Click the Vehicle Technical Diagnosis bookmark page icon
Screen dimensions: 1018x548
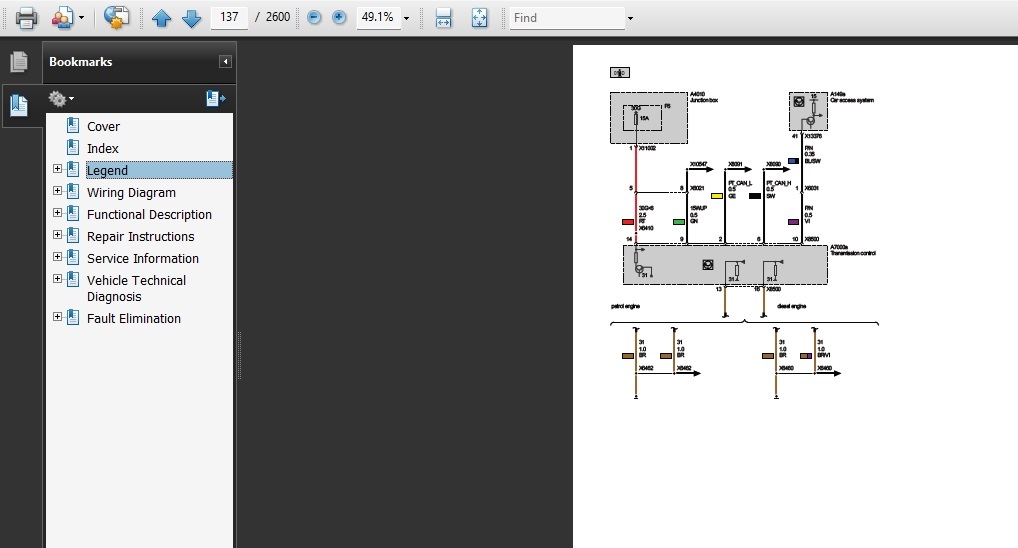(x=73, y=279)
